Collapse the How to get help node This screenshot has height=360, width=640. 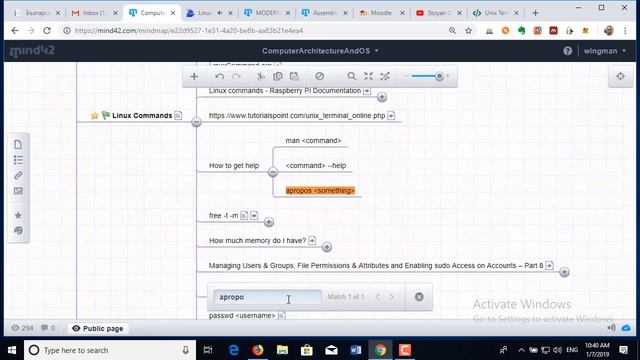point(273,172)
